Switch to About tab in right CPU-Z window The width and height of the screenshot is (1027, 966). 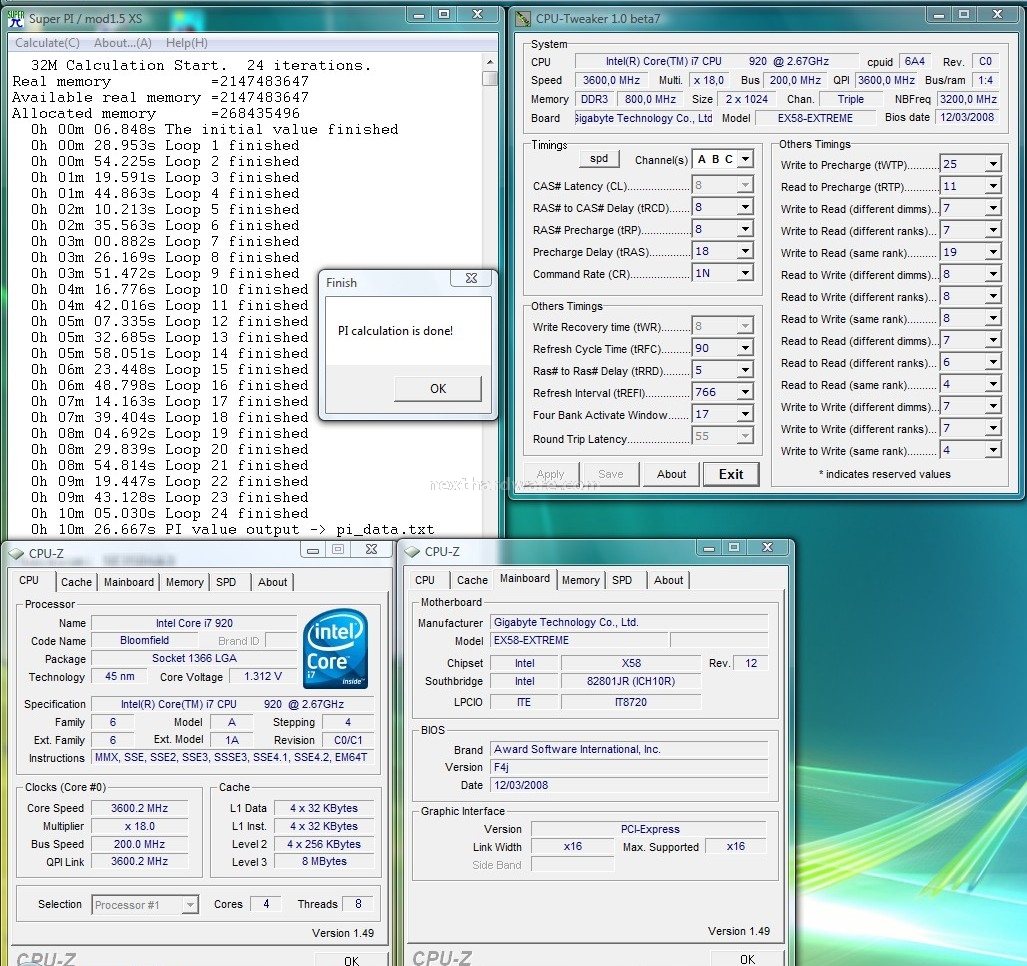tap(669, 580)
